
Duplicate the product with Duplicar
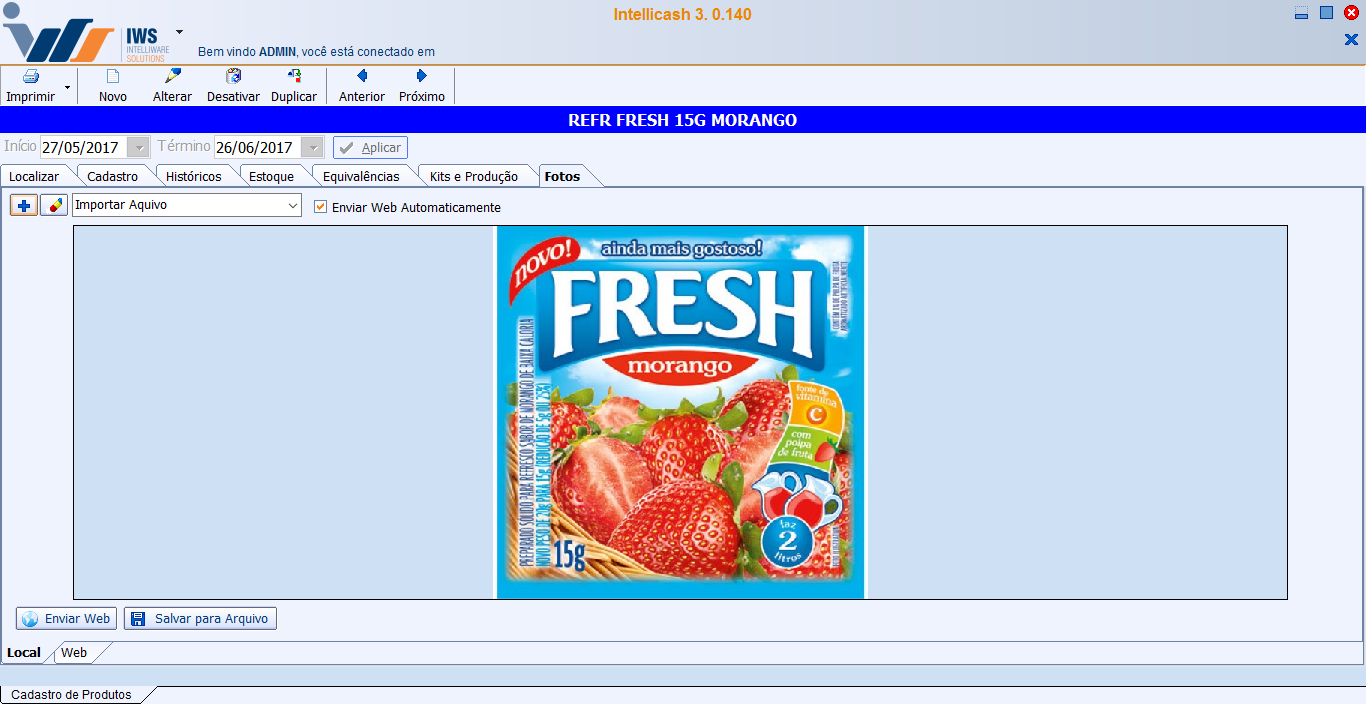tap(294, 86)
